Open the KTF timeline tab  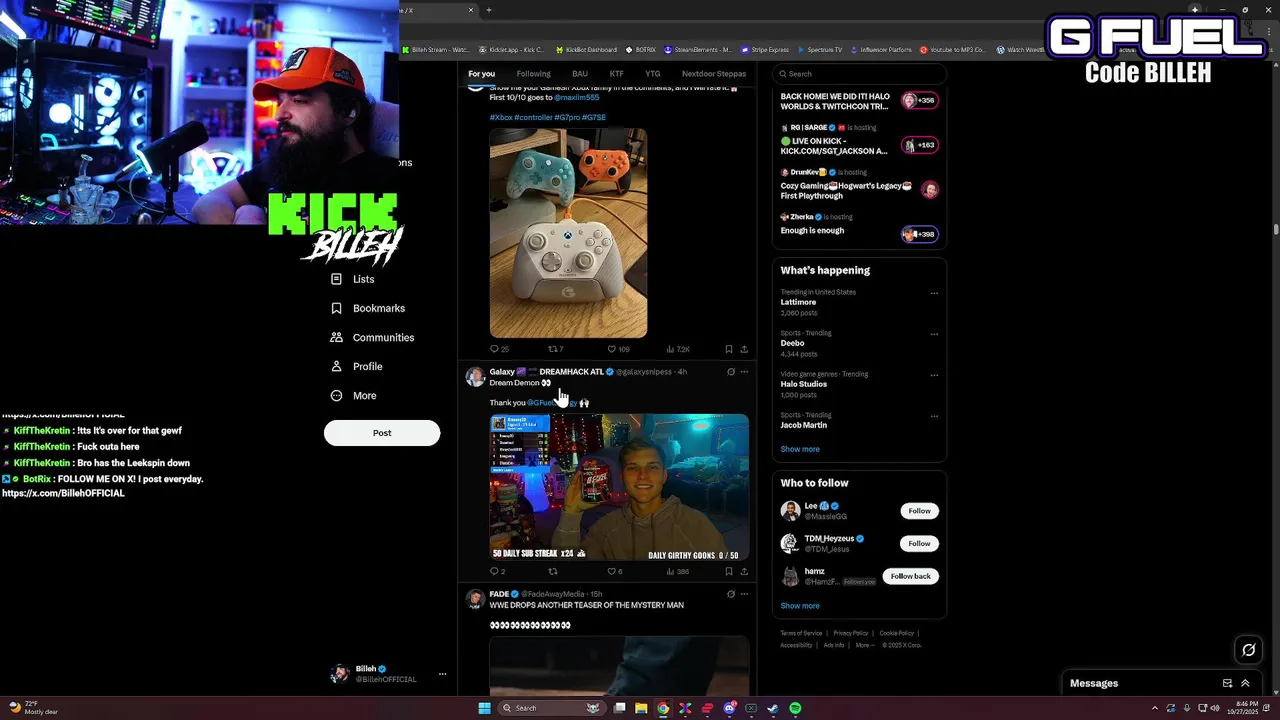tap(617, 74)
